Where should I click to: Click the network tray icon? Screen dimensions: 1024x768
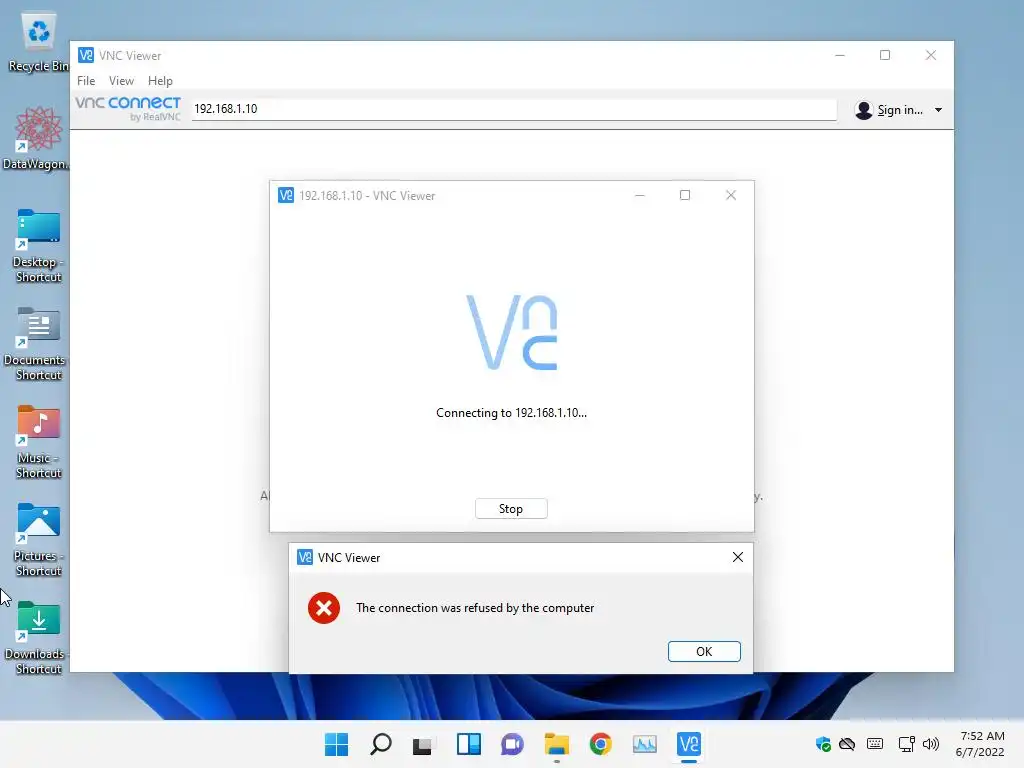[906, 744]
